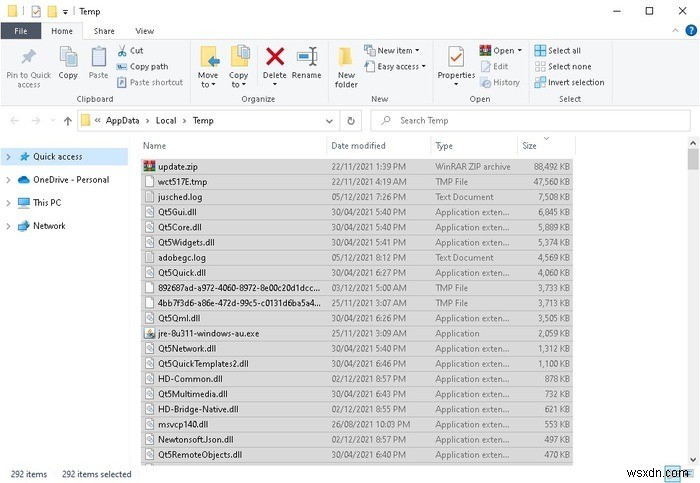Click the Java icon of jre-8u311-windows-au.exe
The width and height of the screenshot is (700, 483).
click(x=150, y=333)
